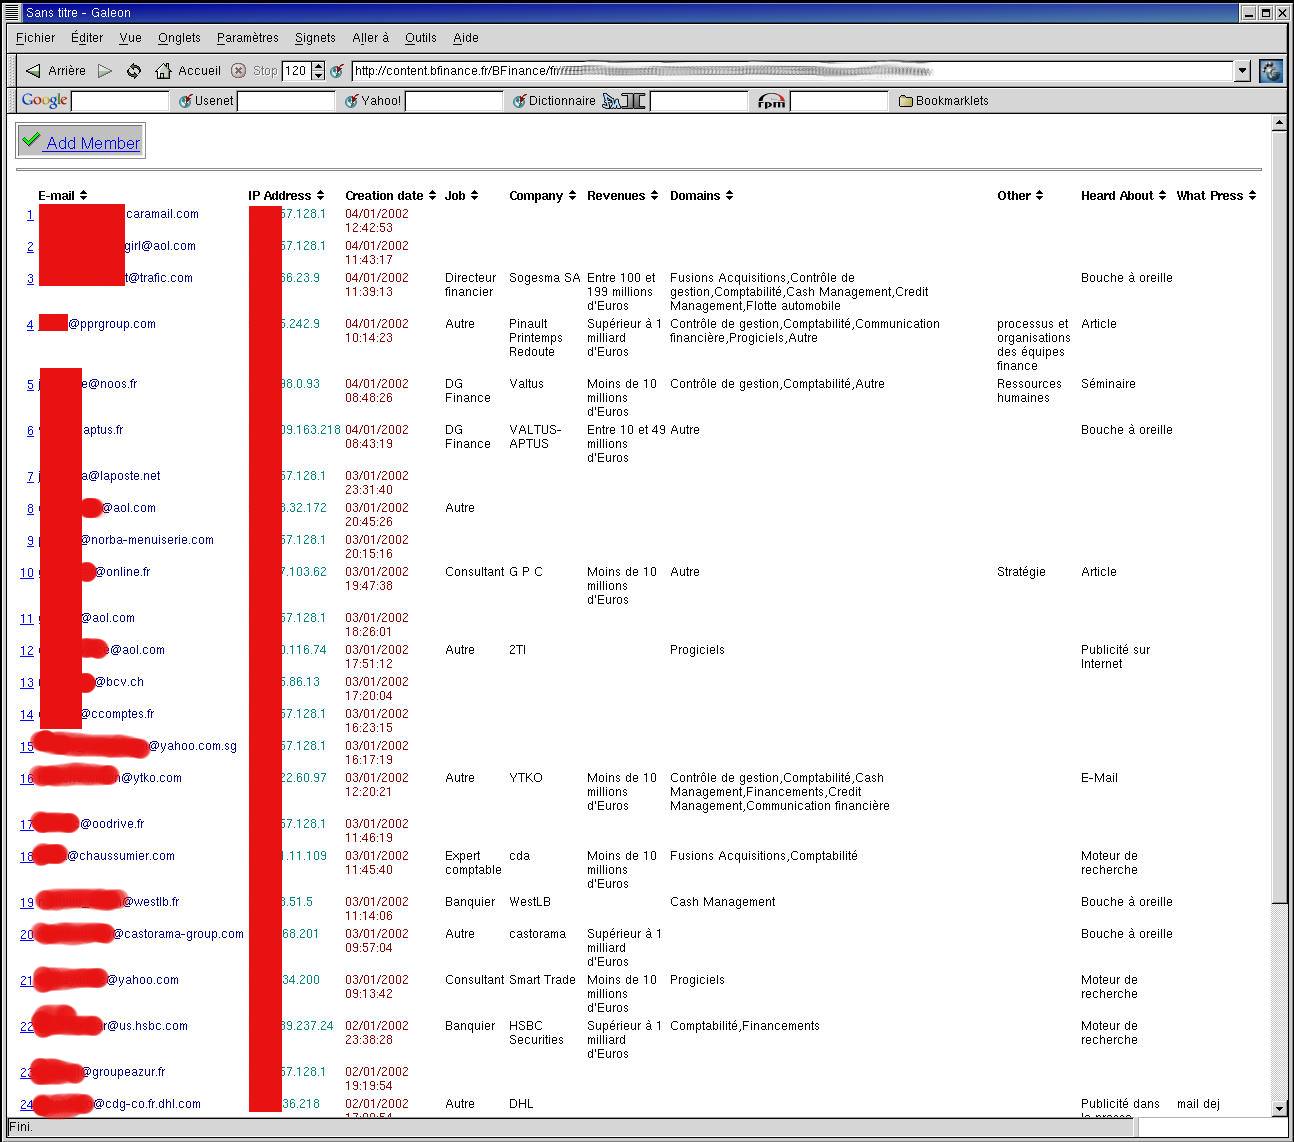
Task: Click the forward navigation arrow
Action: point(105,71)
